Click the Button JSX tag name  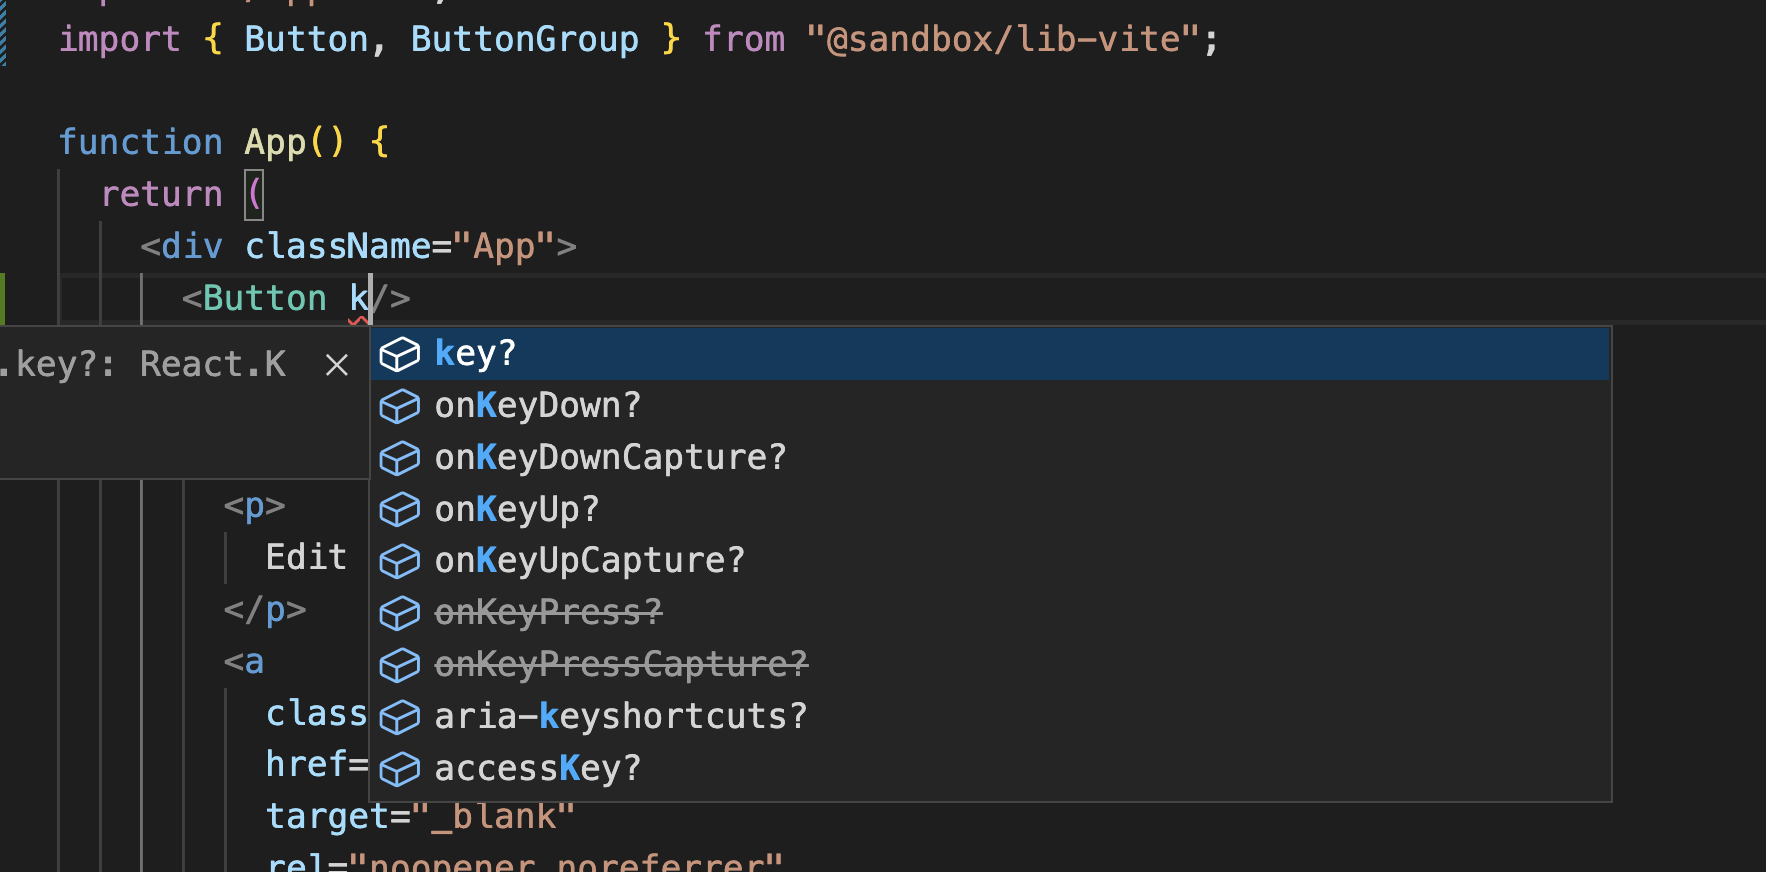click(x=265, y=297)
